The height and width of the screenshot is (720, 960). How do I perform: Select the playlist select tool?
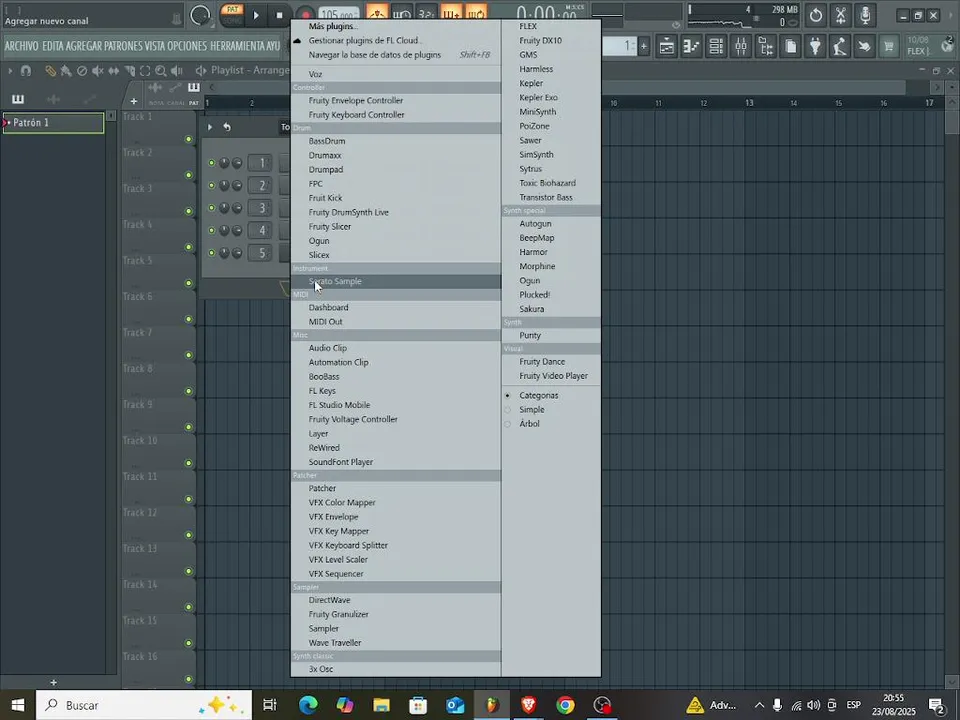(145, 71)
